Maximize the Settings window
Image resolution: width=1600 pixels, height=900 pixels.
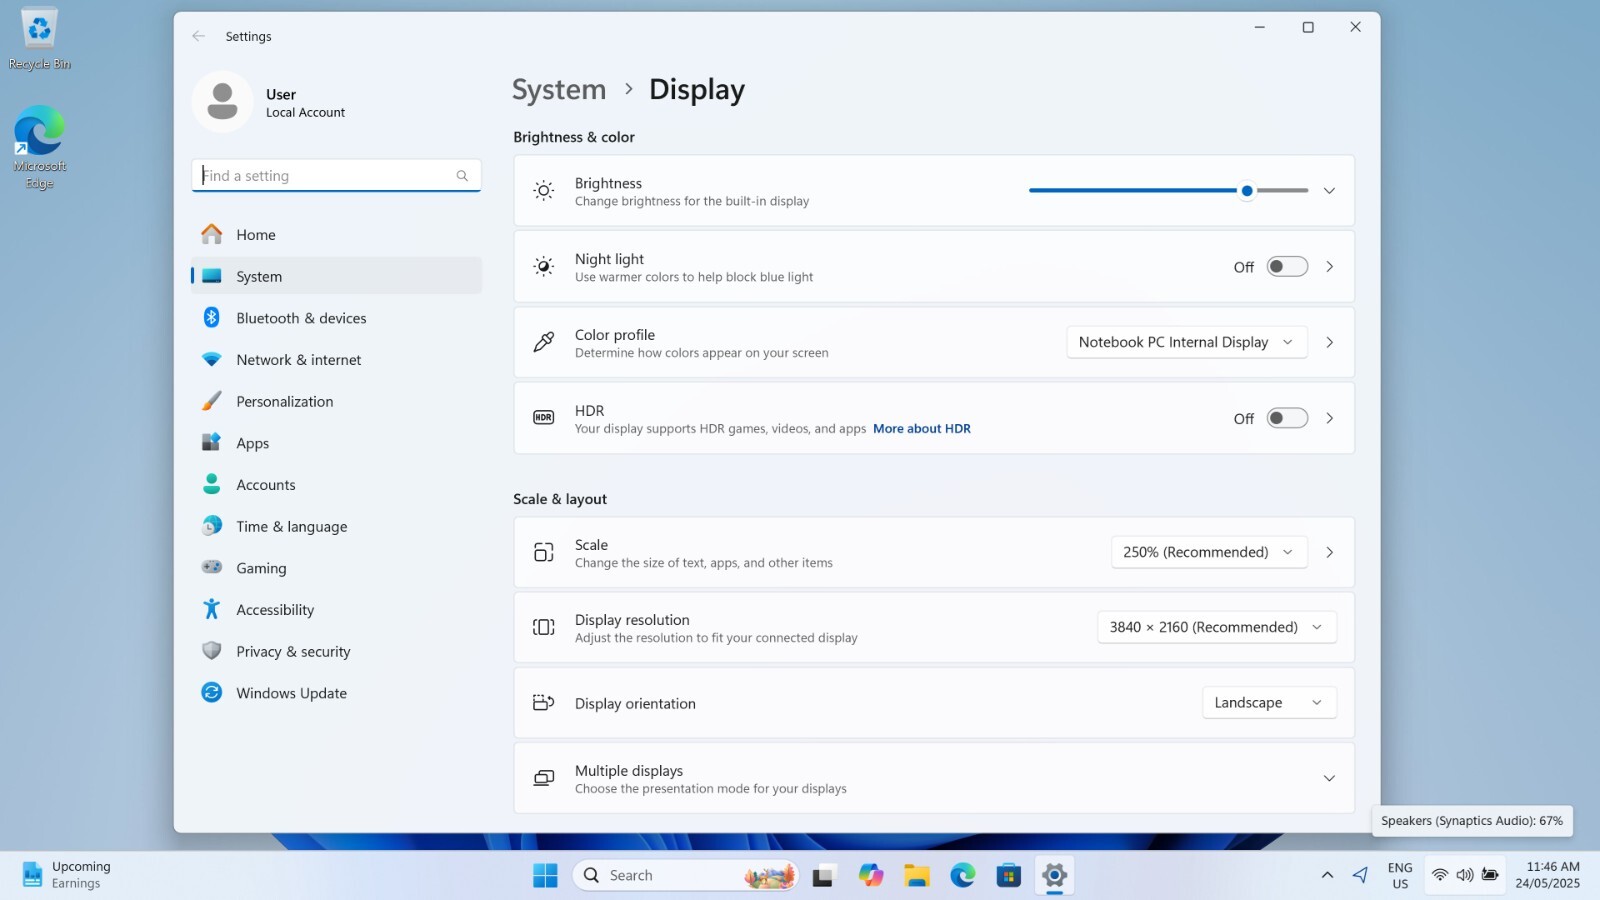1307,28
